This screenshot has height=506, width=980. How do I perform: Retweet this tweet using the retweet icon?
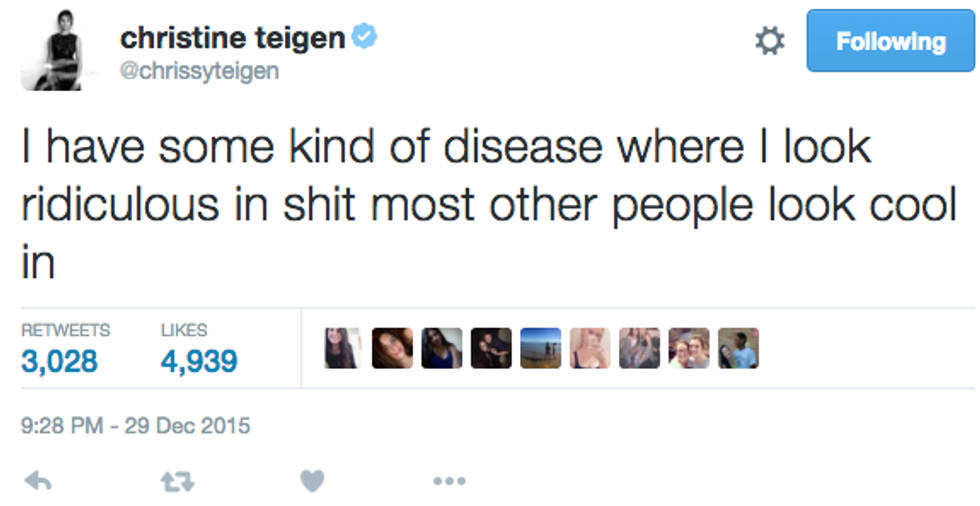pyautogui.click(x=177, y=482)
